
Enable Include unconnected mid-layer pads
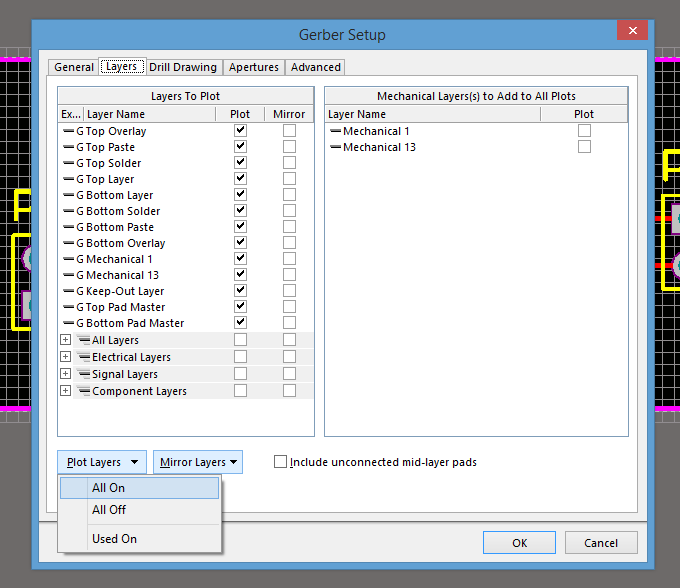pyautogui.click(x=281, y=462)
